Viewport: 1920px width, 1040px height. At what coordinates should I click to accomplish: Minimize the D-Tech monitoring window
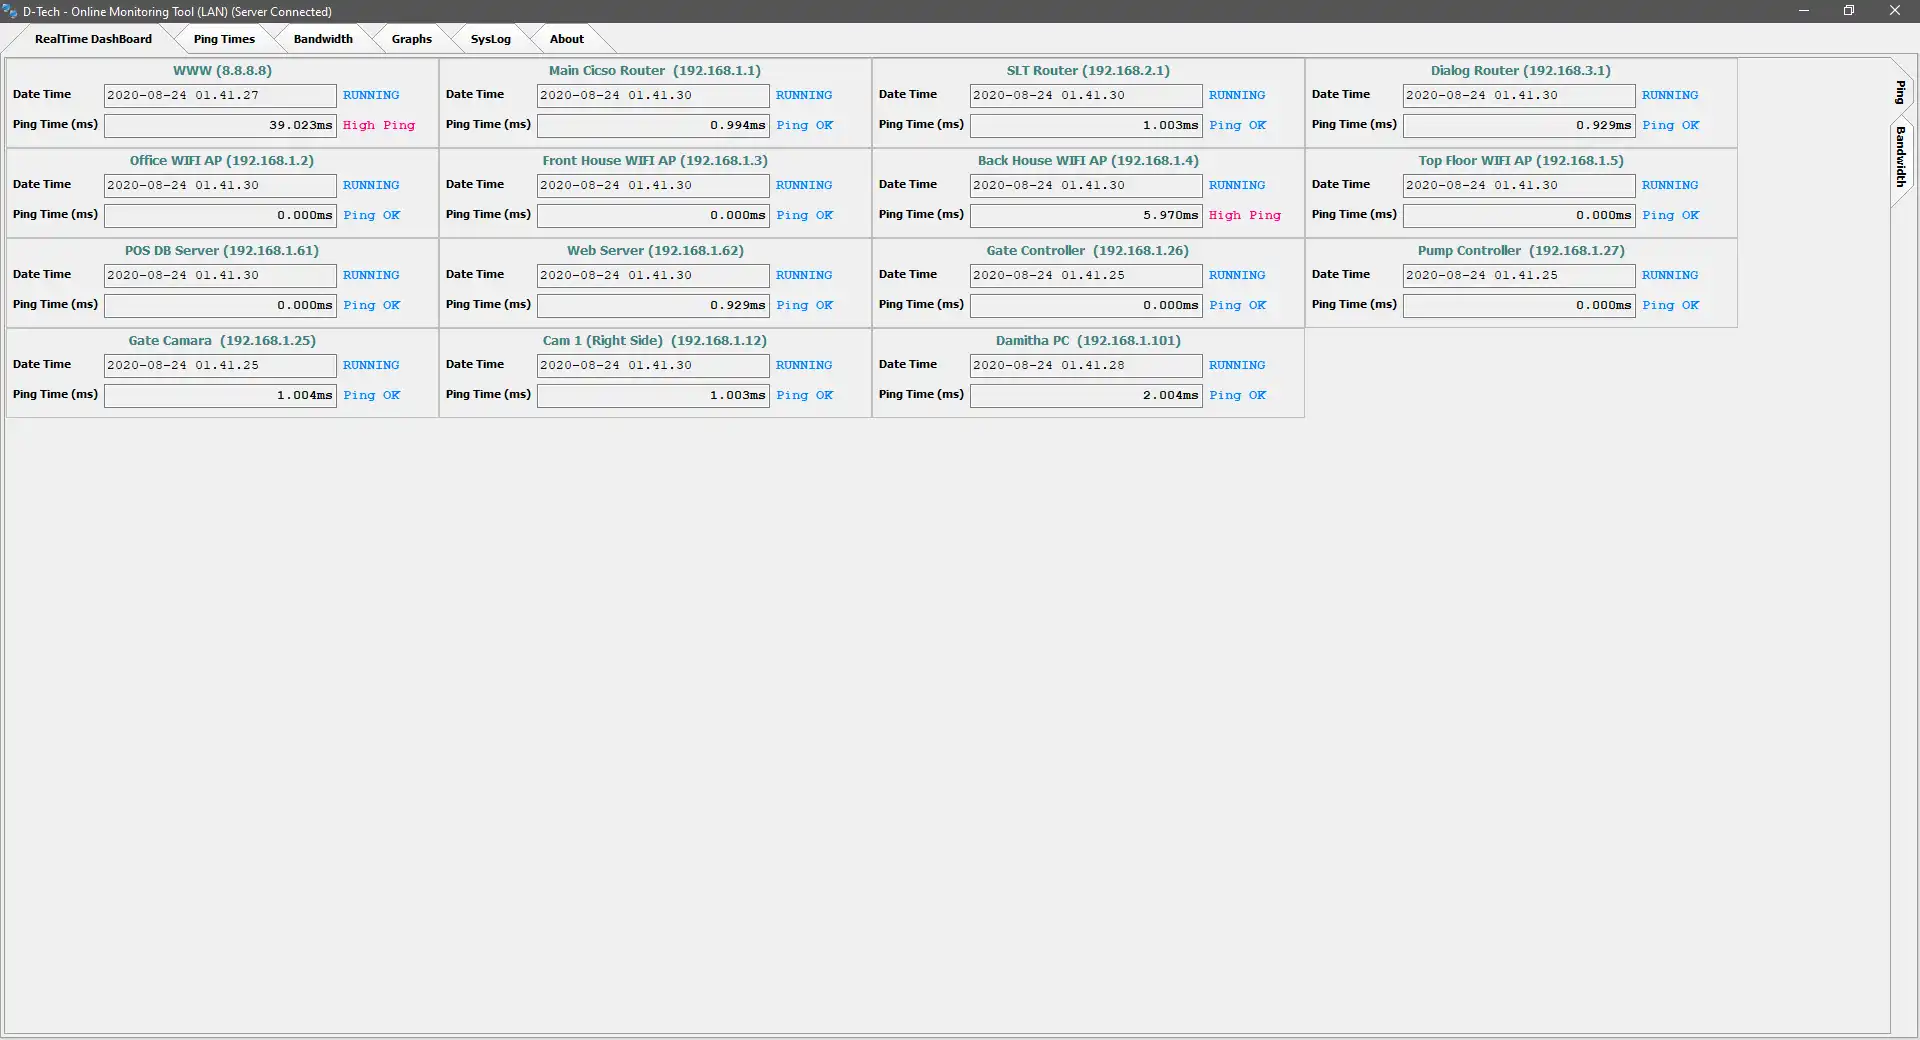(x=1804, y=11)
